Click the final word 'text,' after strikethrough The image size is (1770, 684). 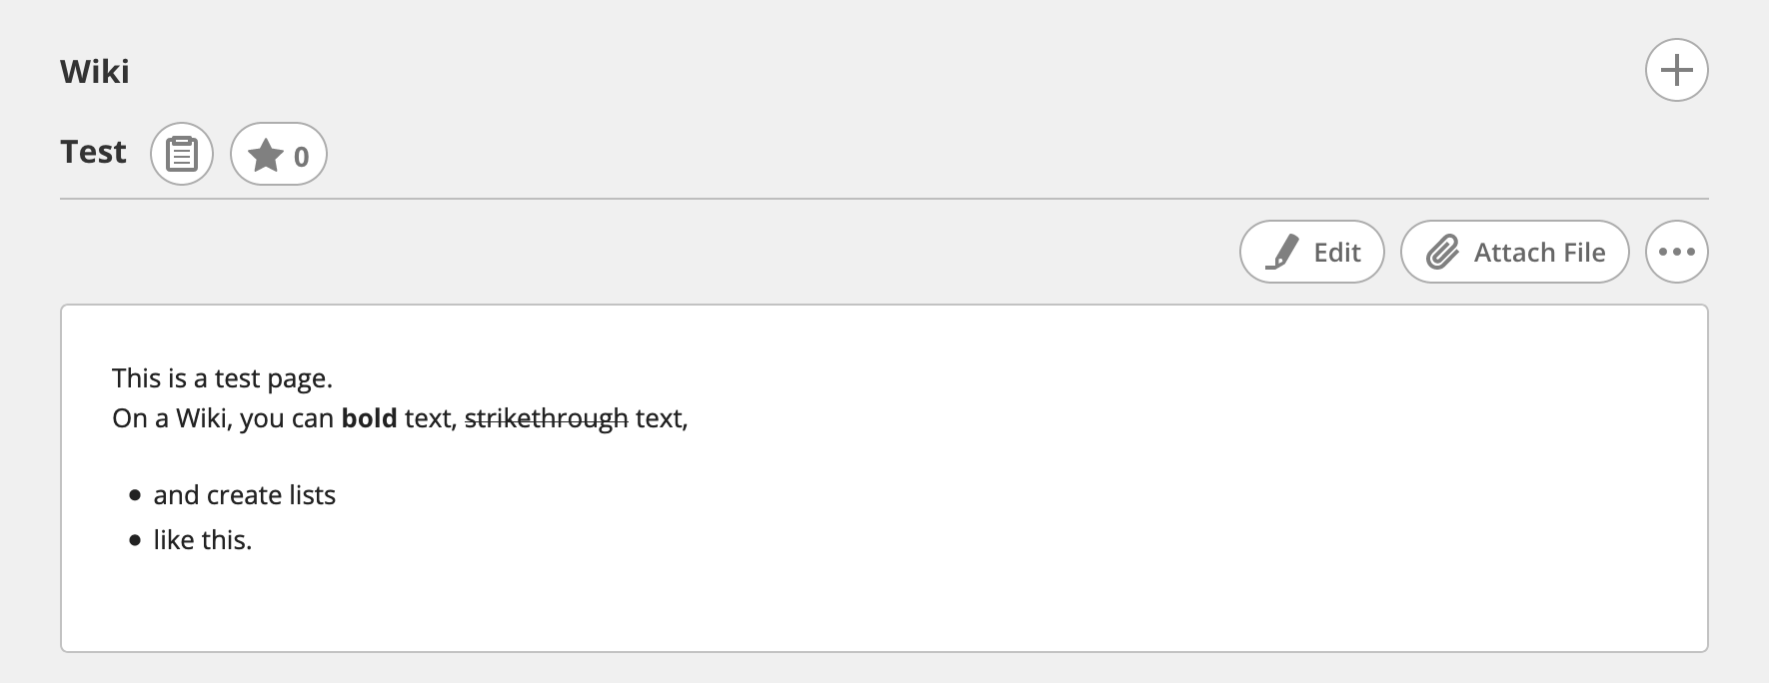[661, 418]
